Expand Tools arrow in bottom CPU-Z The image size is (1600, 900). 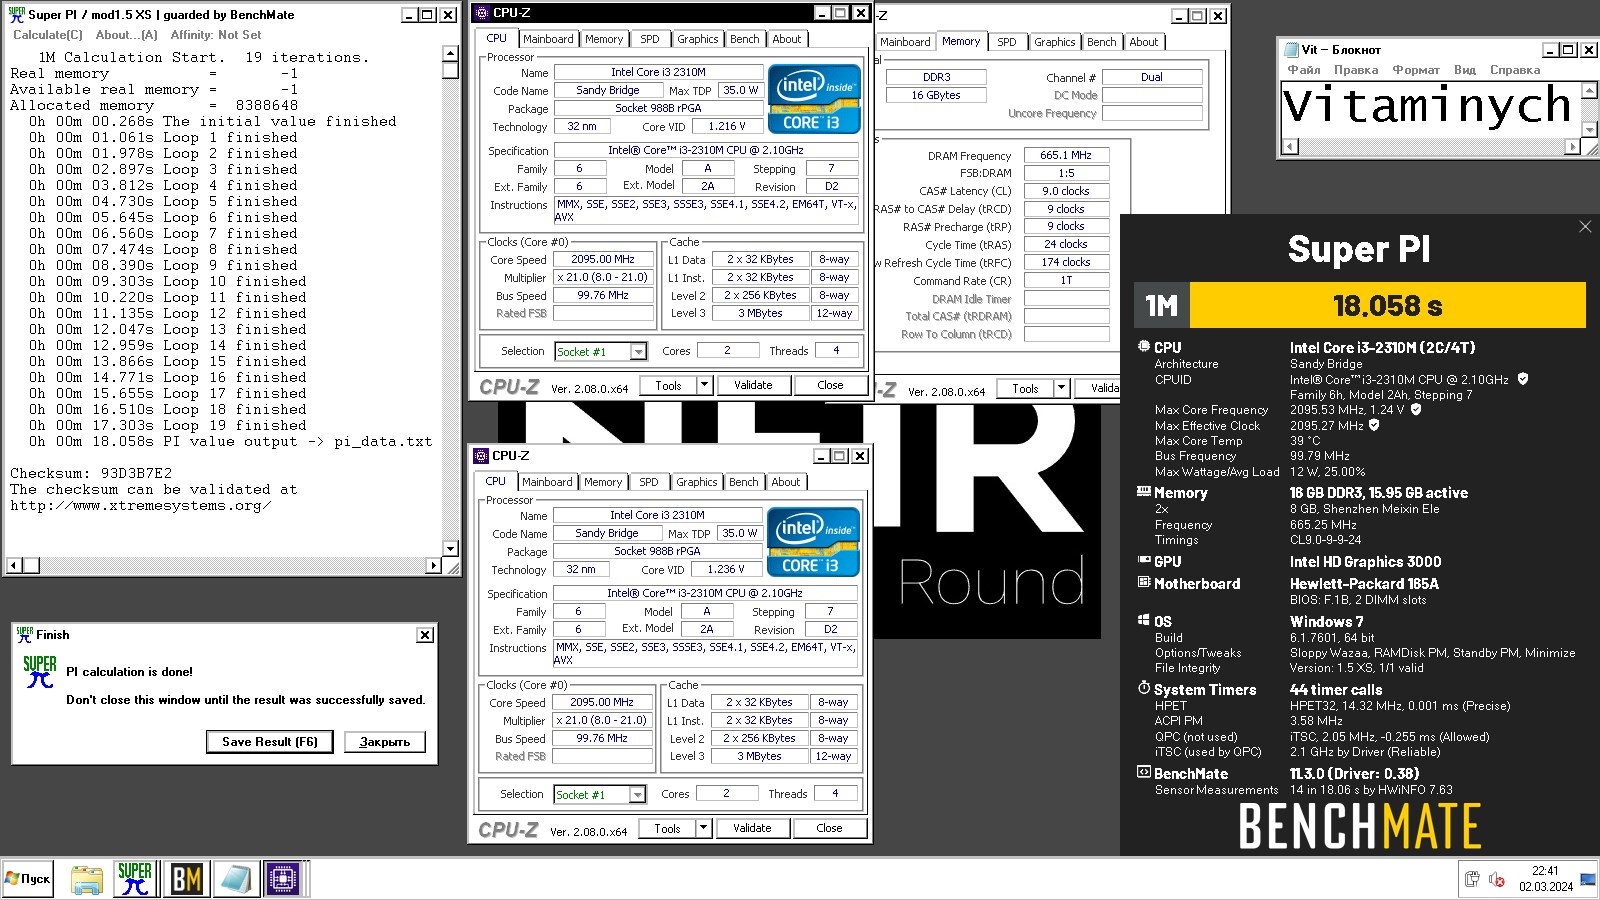(x=703, y=828)
